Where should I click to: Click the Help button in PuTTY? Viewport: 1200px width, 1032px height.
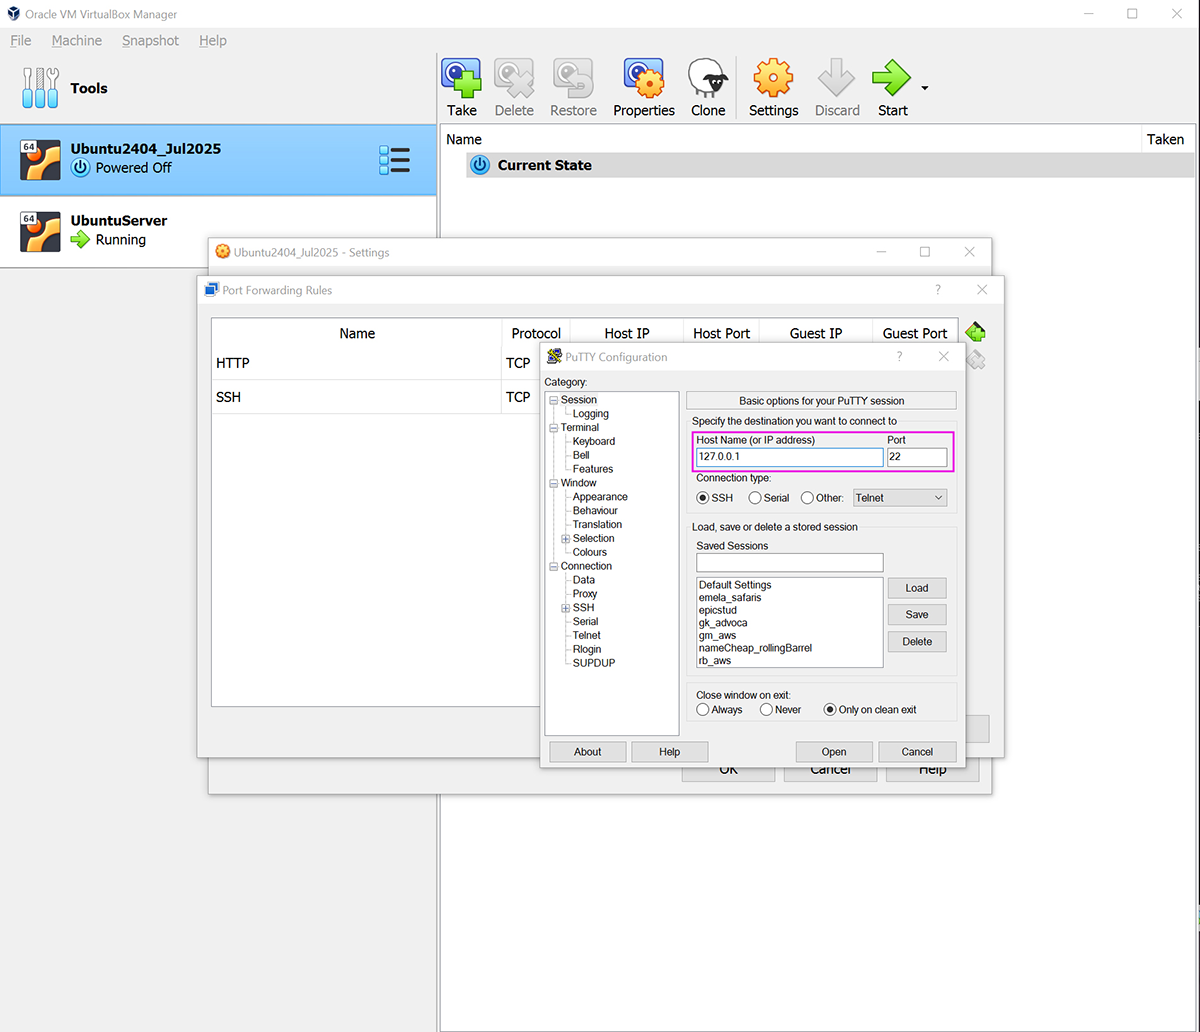[x=670, y=752]
